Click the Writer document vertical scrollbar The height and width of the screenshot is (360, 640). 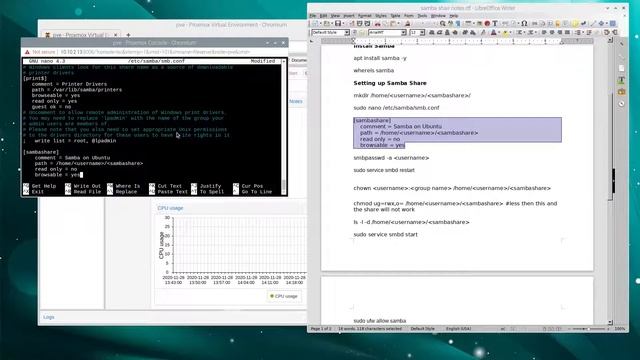pyautogui.click(x=610, y=180)
